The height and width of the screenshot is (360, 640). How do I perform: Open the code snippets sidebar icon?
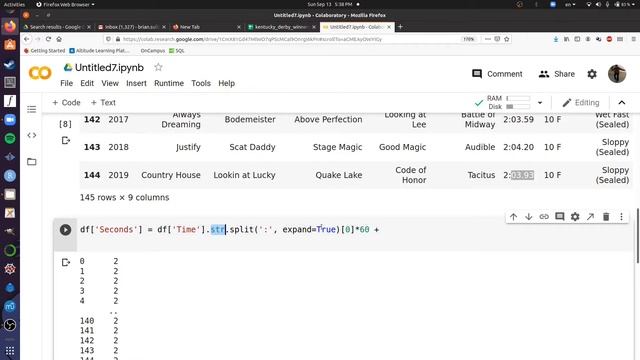pos(31,135)
